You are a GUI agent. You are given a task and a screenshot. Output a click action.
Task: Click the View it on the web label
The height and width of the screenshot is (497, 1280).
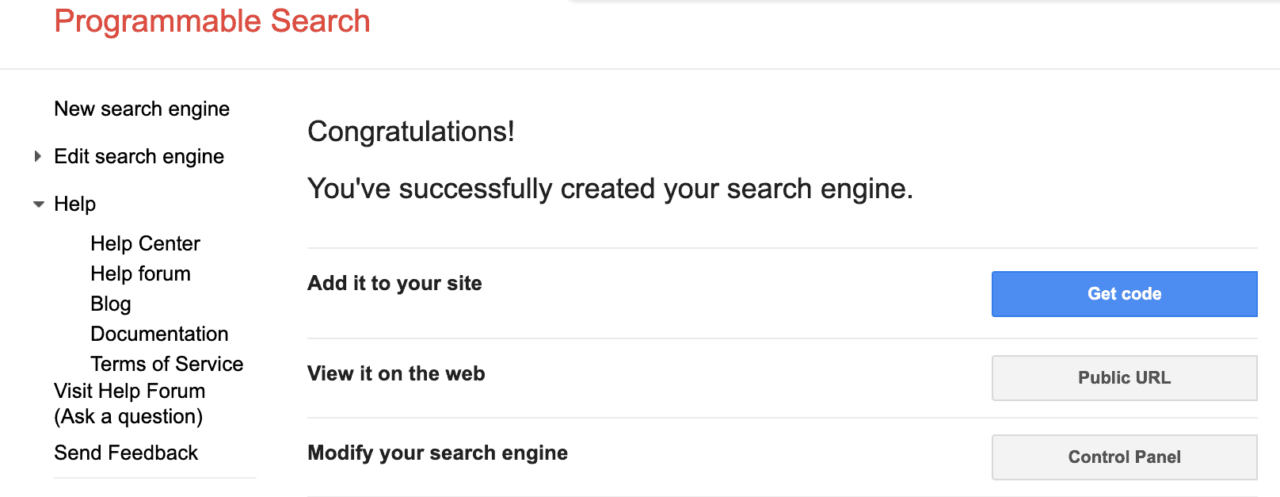click(x=396, y=374)
